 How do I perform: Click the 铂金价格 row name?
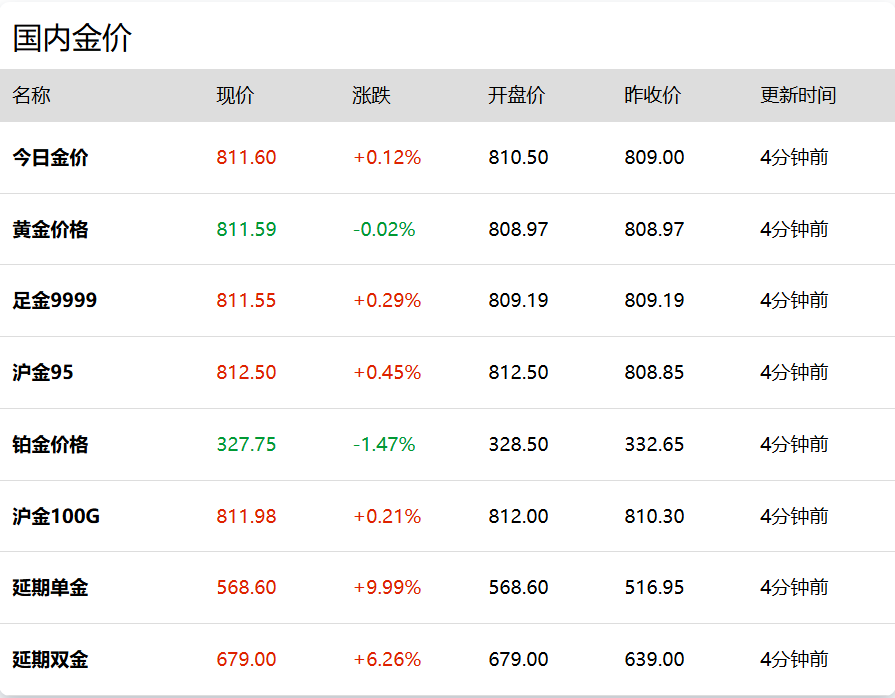point(50,444)
